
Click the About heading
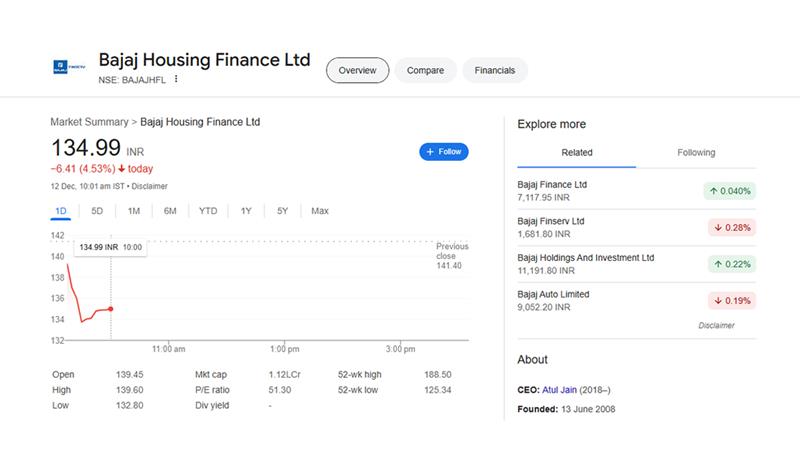[532, 359]
